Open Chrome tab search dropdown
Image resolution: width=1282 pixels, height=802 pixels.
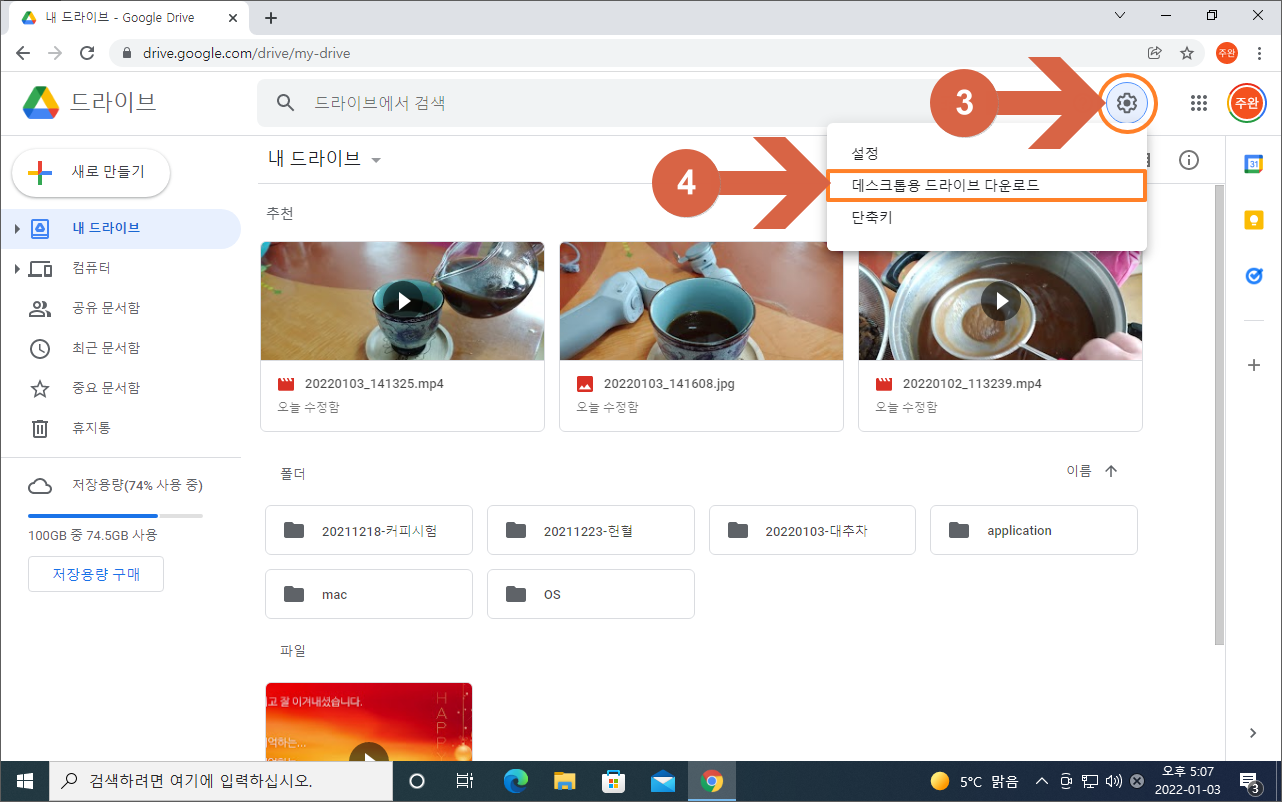click(x=1119, y=16)
